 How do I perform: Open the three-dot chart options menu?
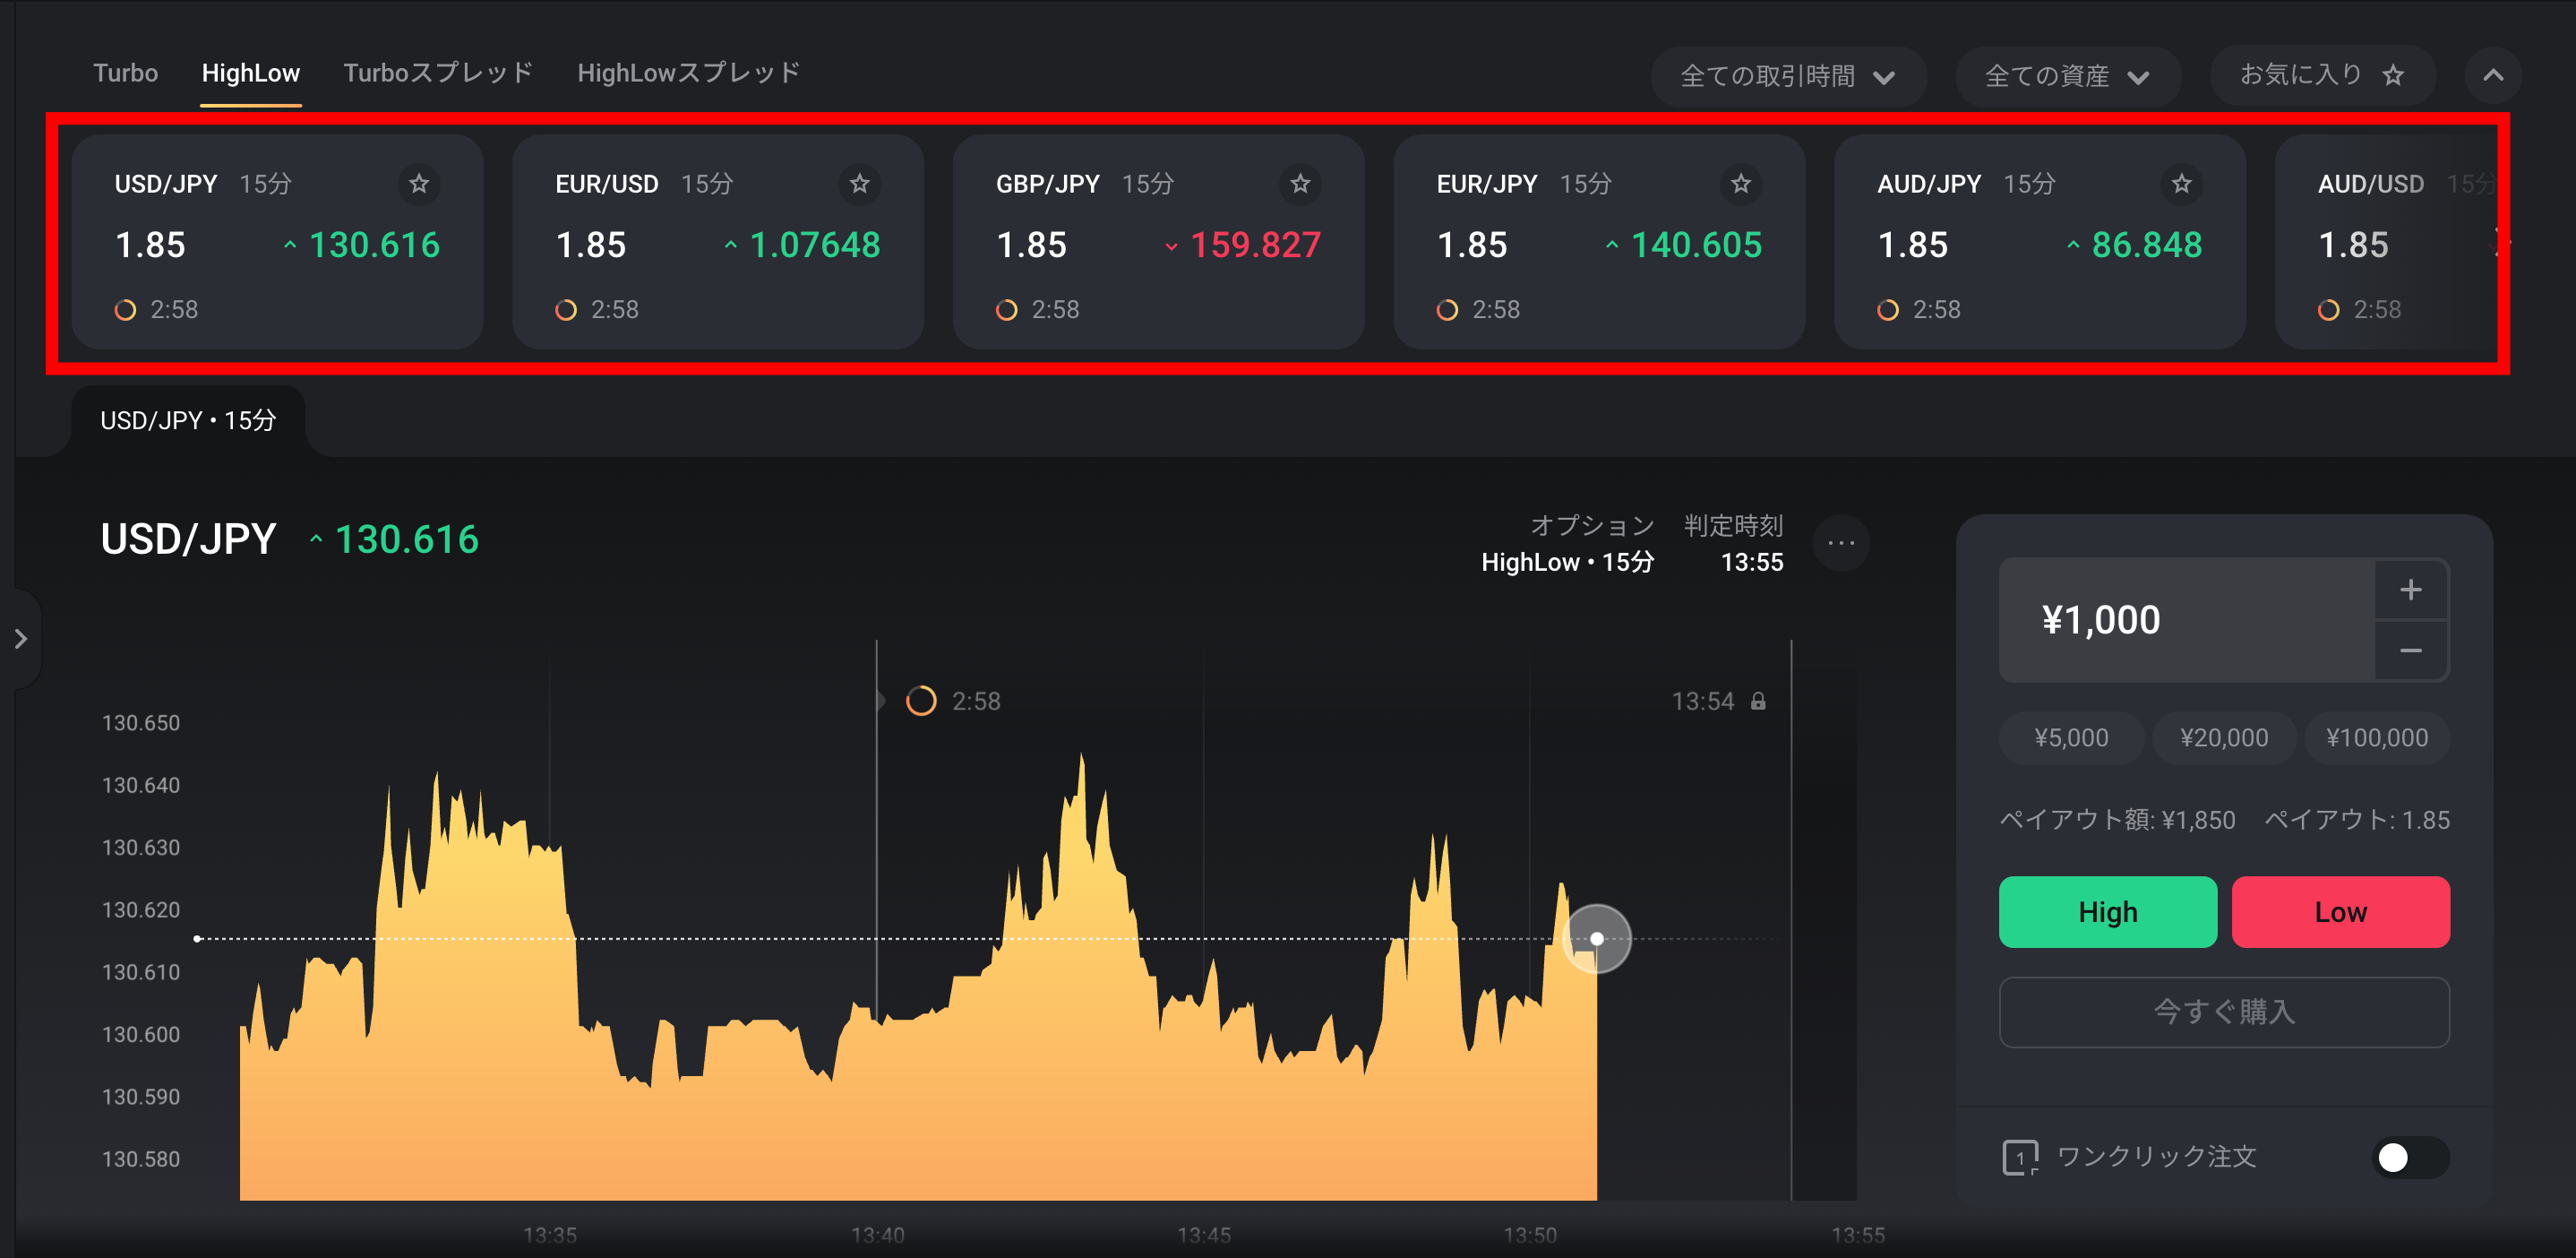1841,543
